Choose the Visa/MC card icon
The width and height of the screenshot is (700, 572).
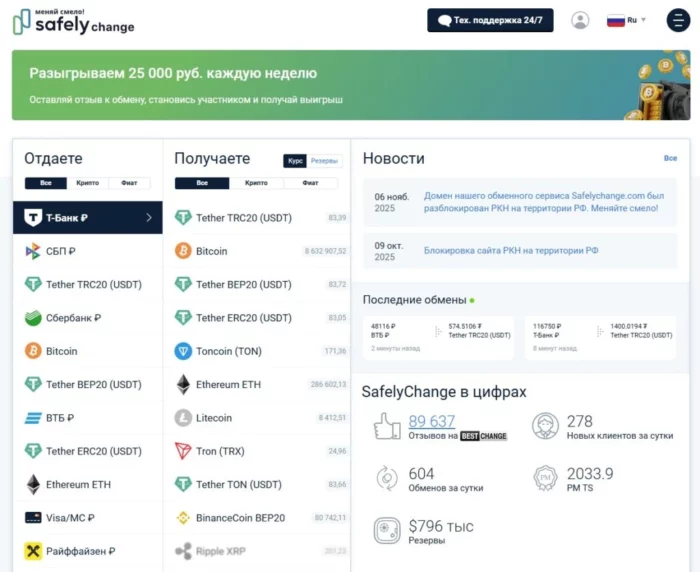33,518
